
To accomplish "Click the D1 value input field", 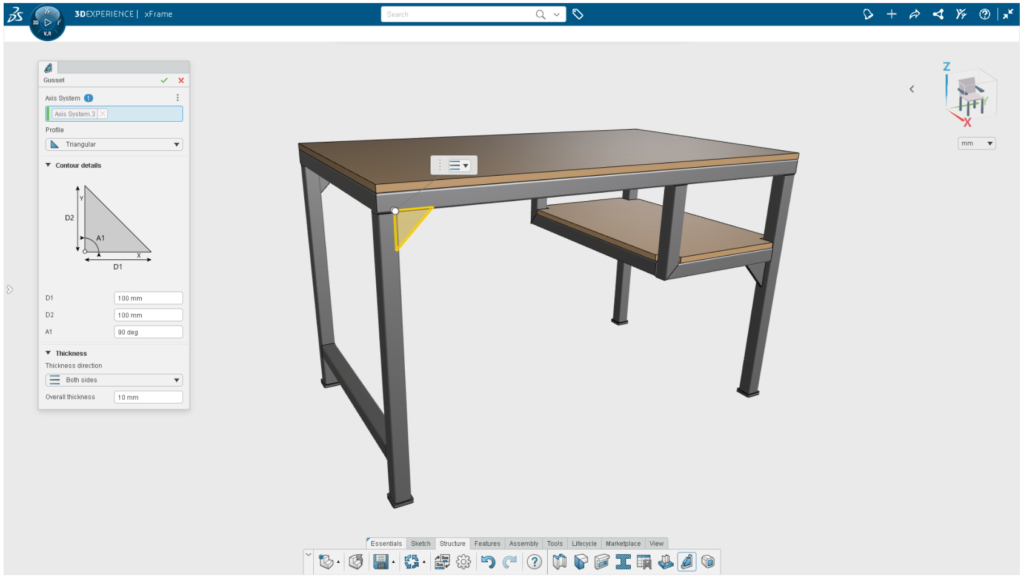I will [x=148, y=298].
